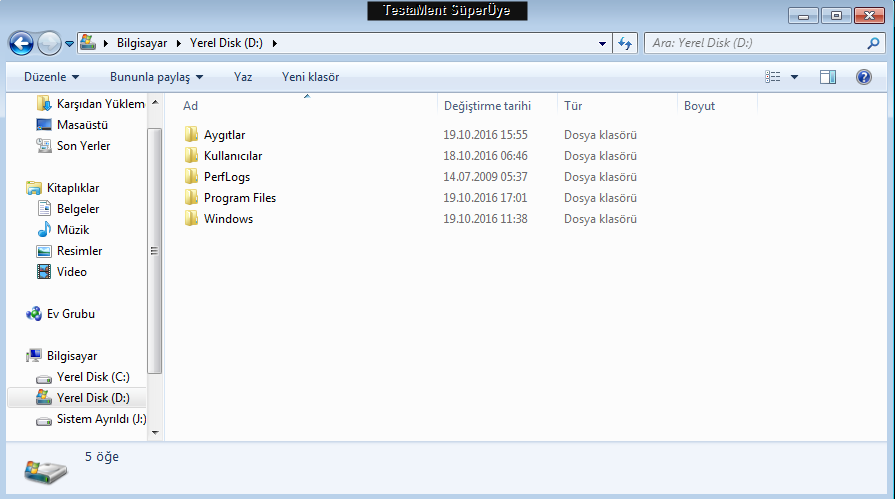Select Yerel Disk (D:) in the sidebar

[76, 398]
